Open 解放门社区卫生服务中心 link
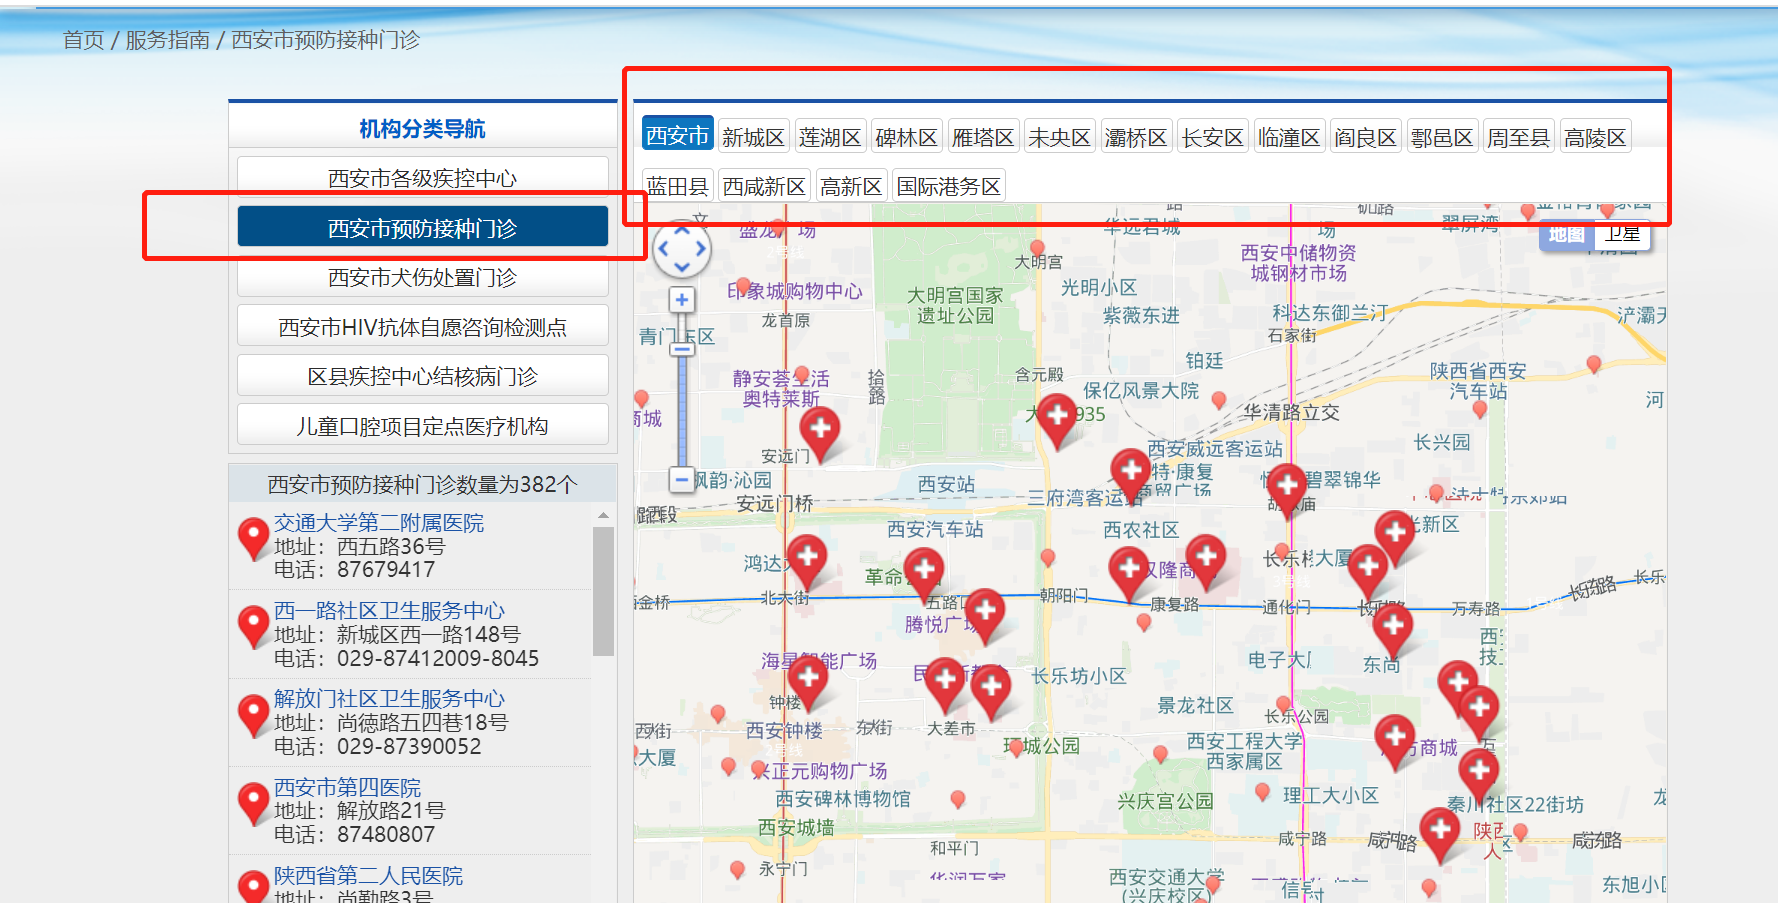 pos(389,698)
